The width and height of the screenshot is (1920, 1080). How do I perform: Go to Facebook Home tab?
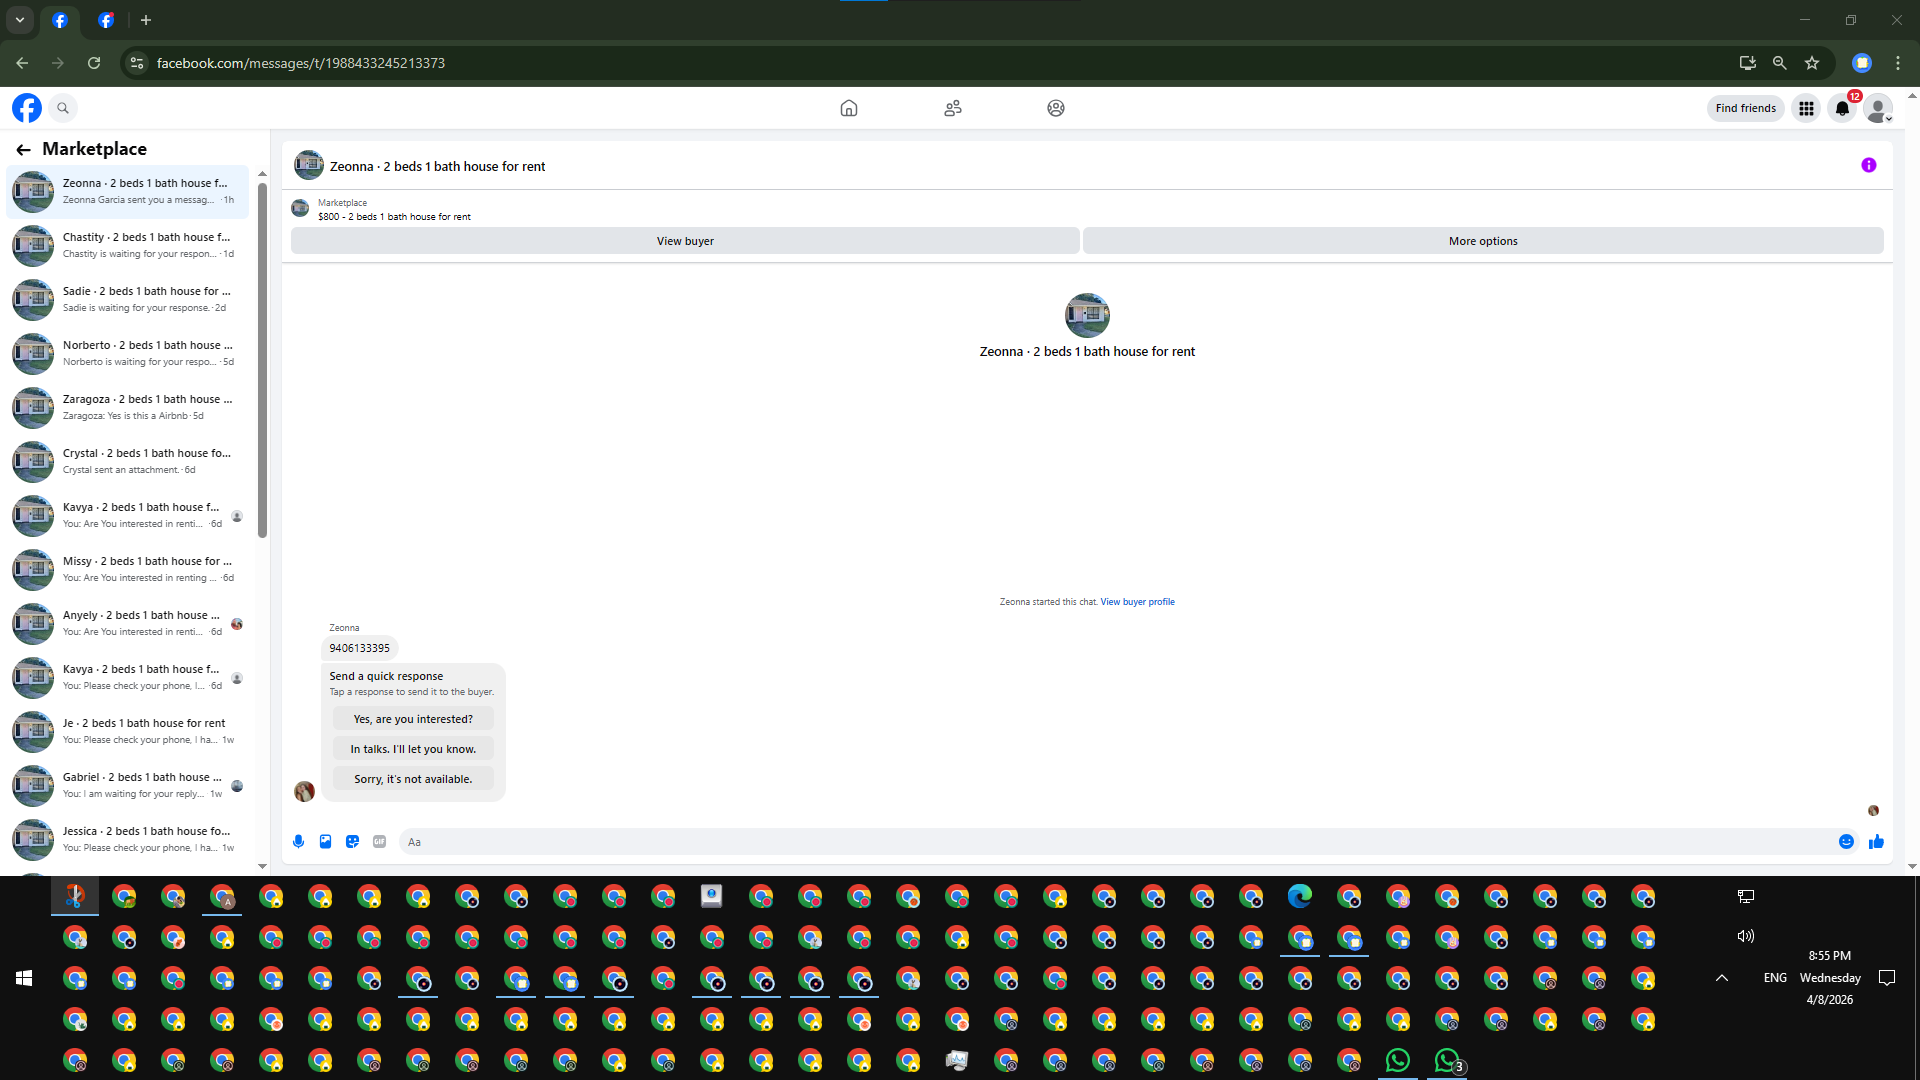pos(849,109)
